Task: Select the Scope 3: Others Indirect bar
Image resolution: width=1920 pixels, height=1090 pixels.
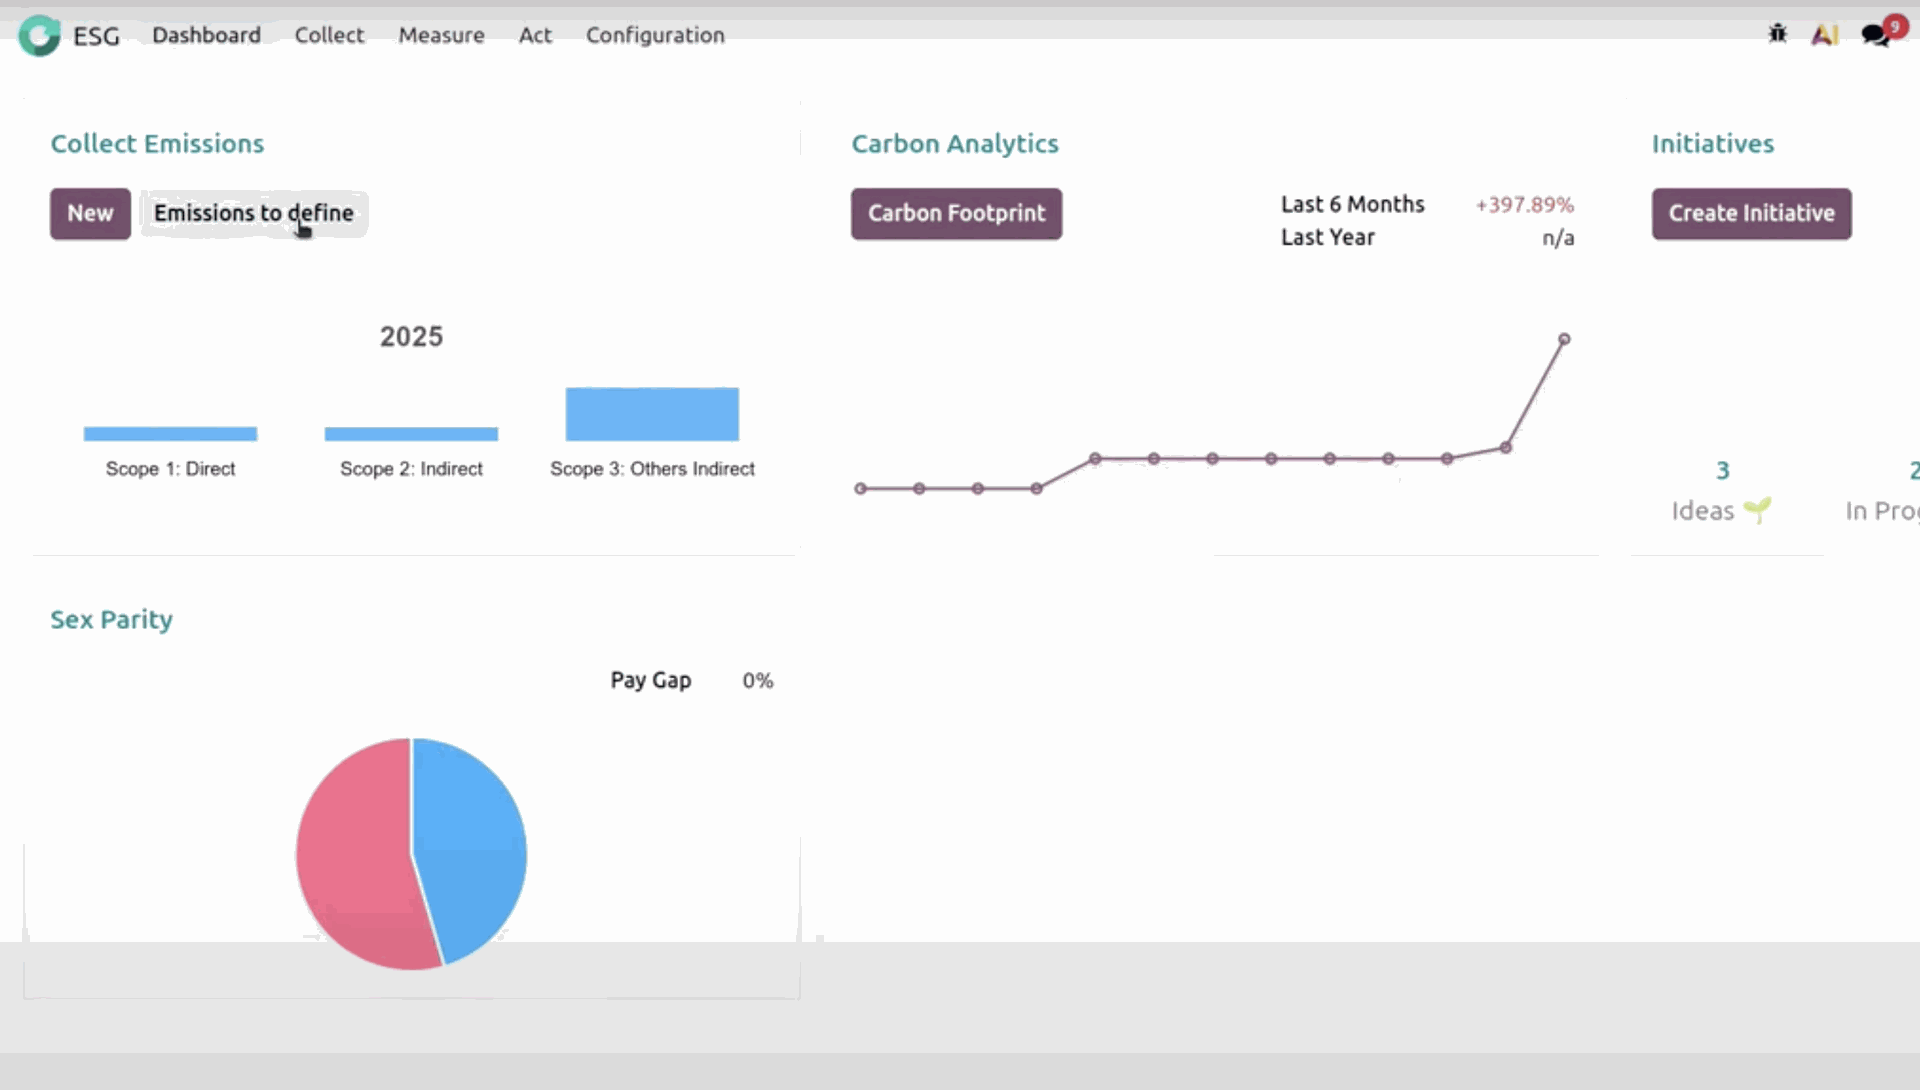Action: point(651,414)
